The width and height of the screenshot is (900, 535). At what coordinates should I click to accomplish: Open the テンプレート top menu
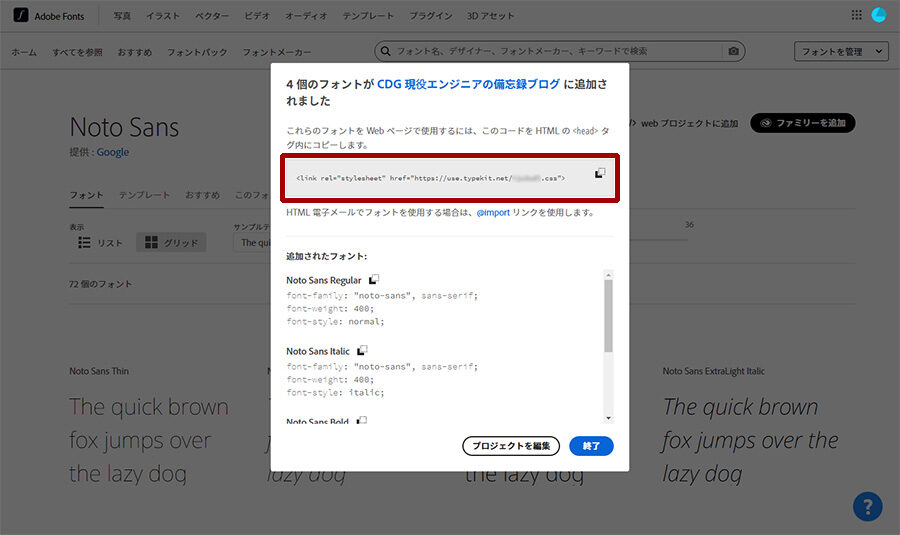tap(368, 15)
